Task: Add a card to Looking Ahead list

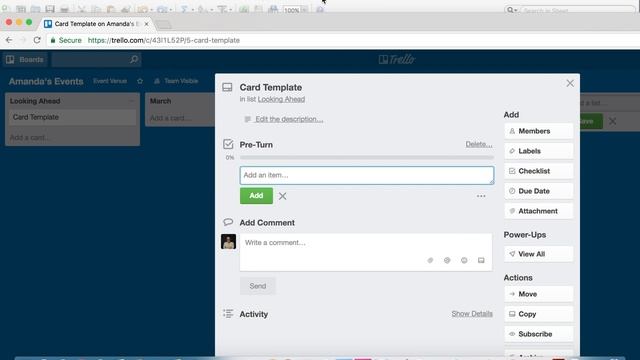Action: [x=30, y=138]
